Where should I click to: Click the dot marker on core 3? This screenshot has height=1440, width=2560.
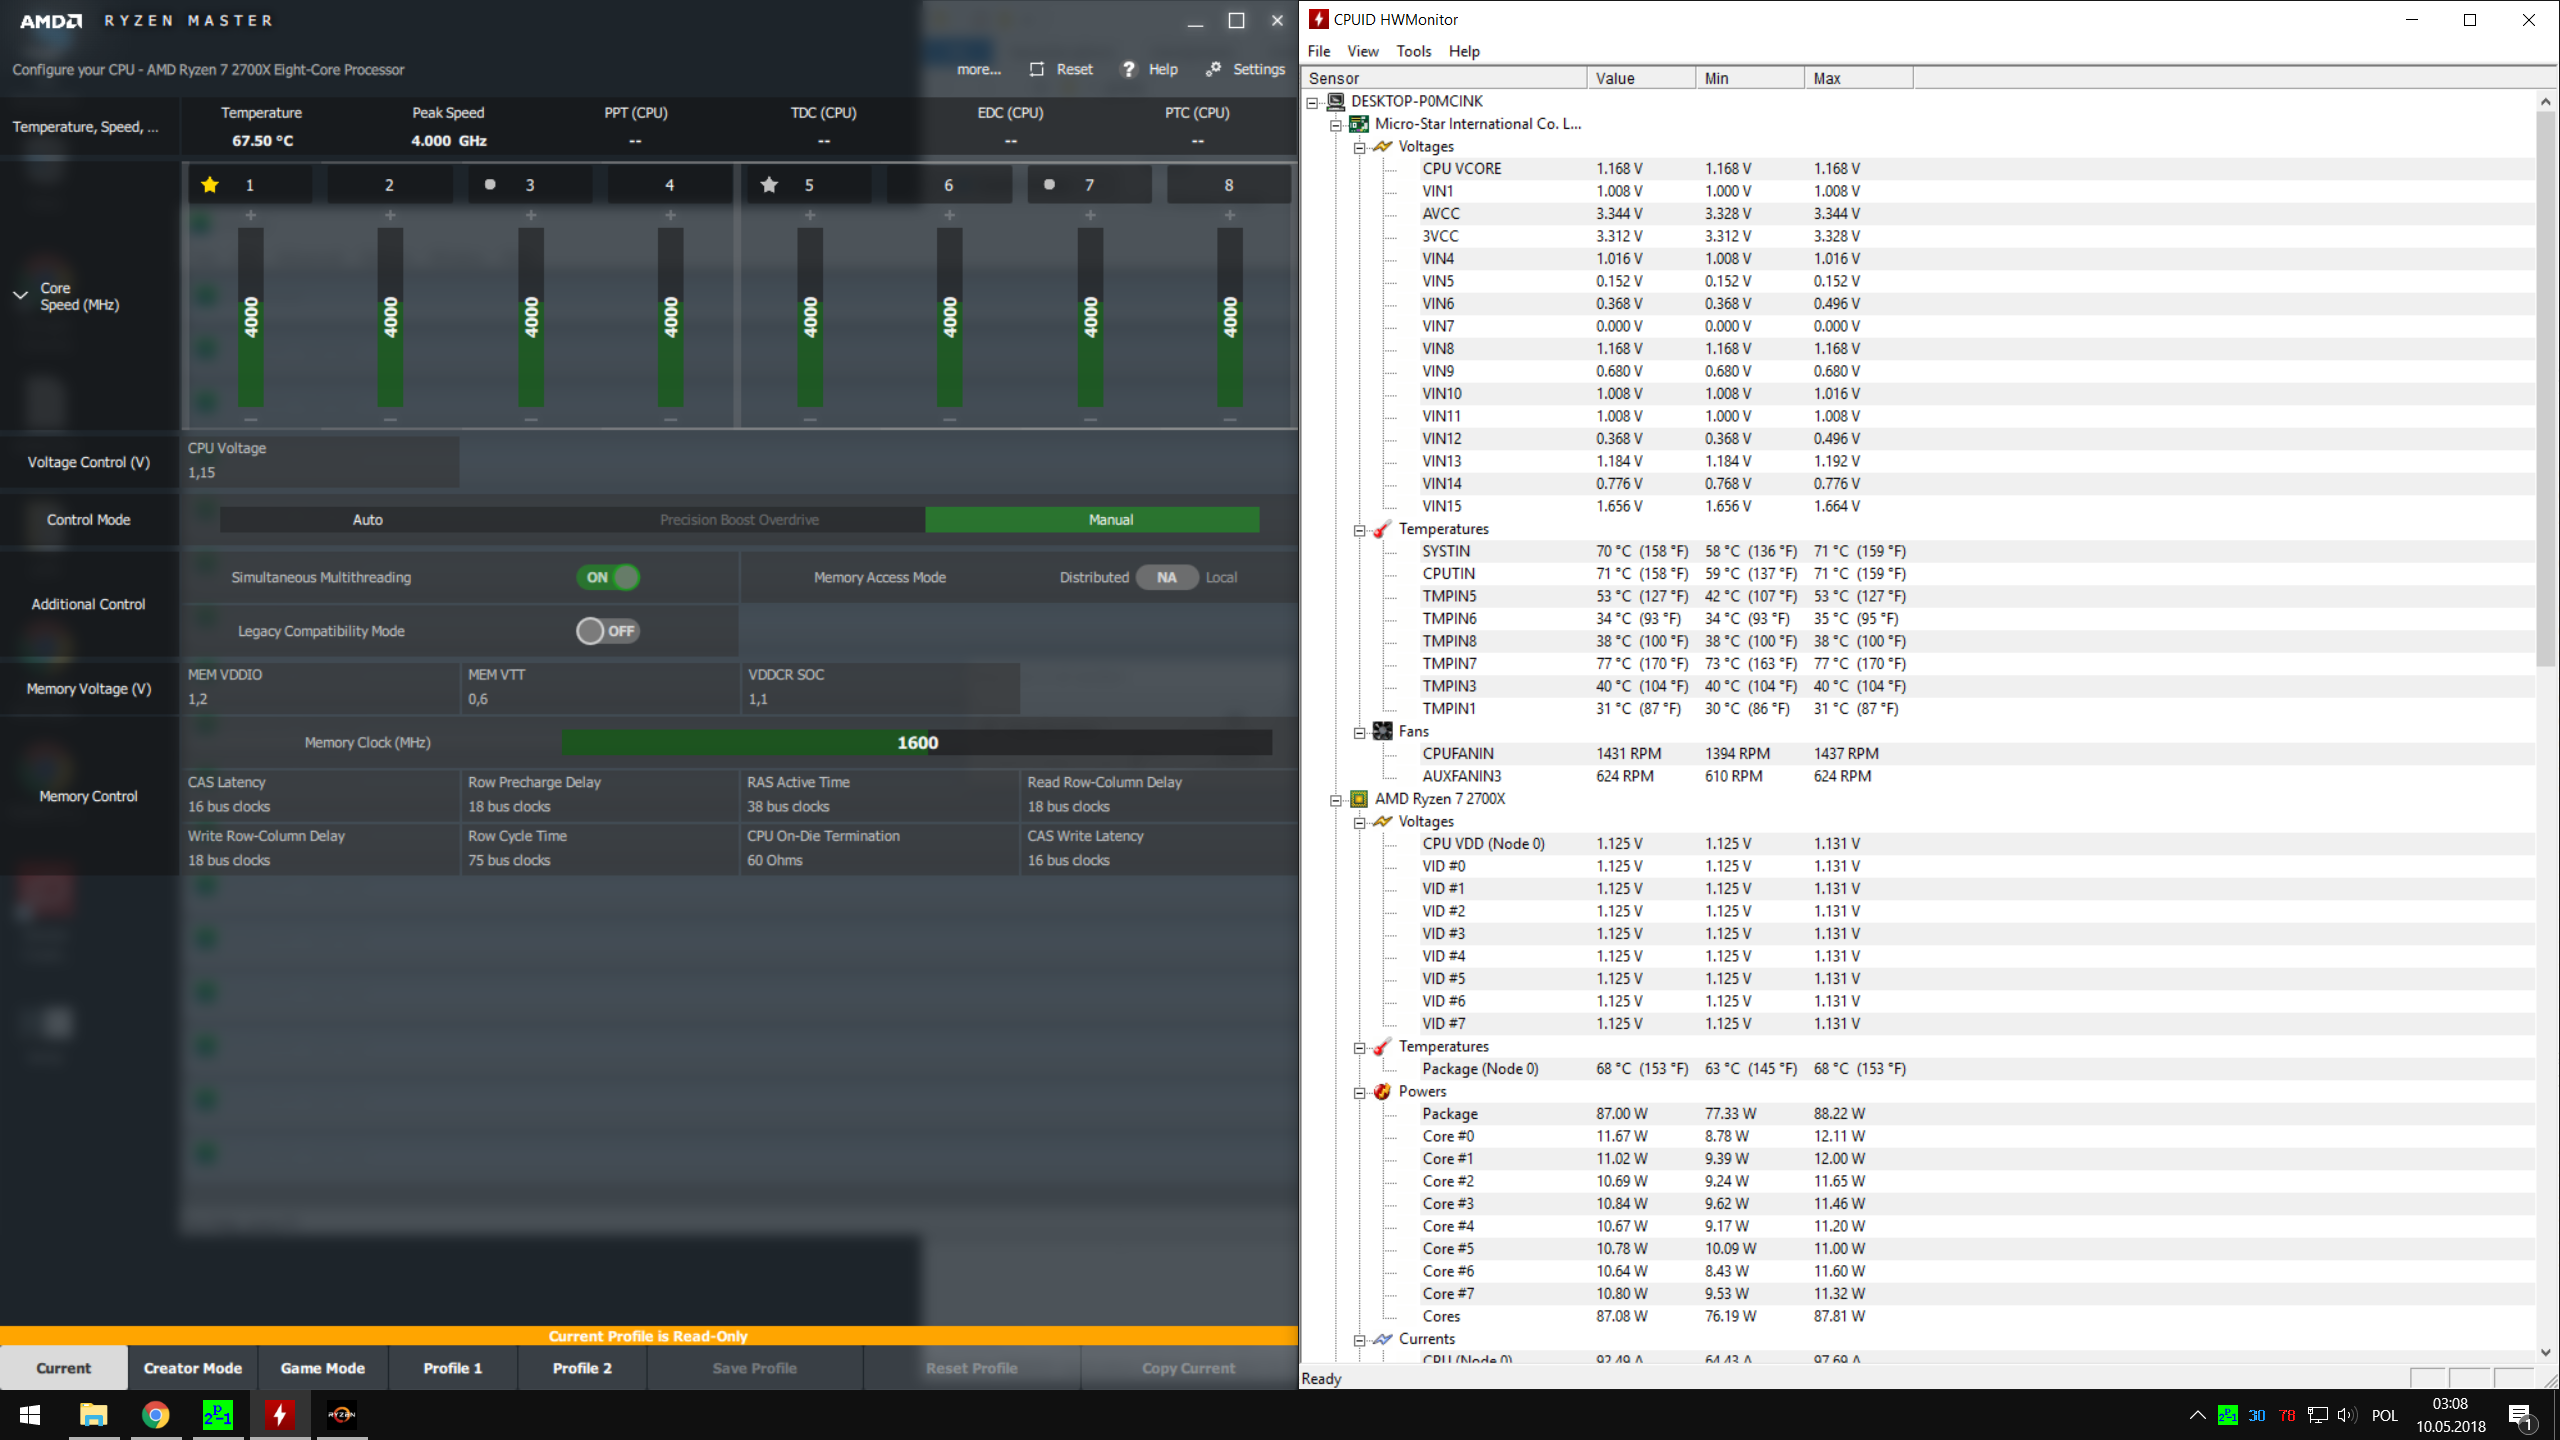490,185
